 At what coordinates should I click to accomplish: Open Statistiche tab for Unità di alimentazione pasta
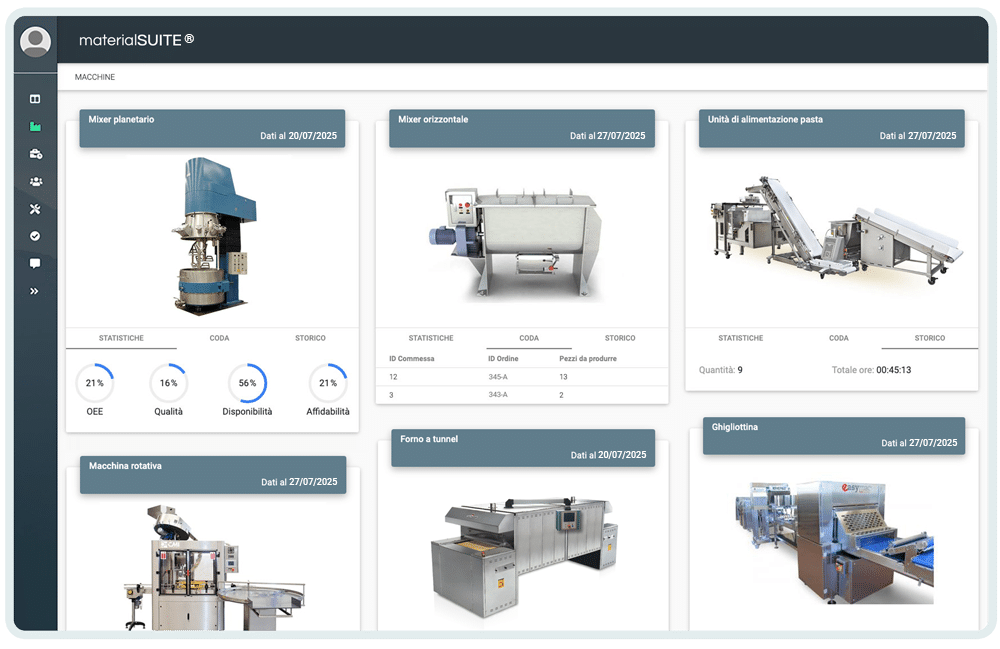(x=741, y=338)
